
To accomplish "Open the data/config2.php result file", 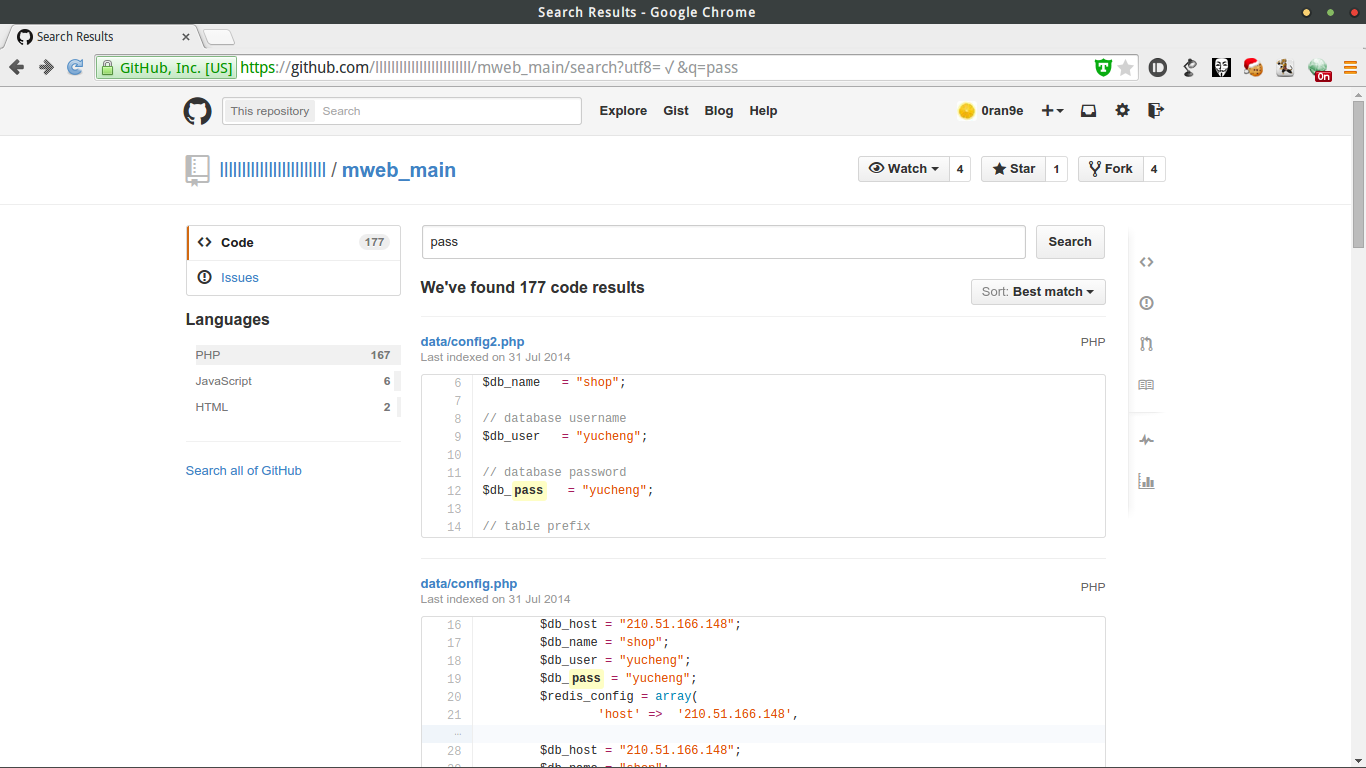I will [x=472, y=342].
